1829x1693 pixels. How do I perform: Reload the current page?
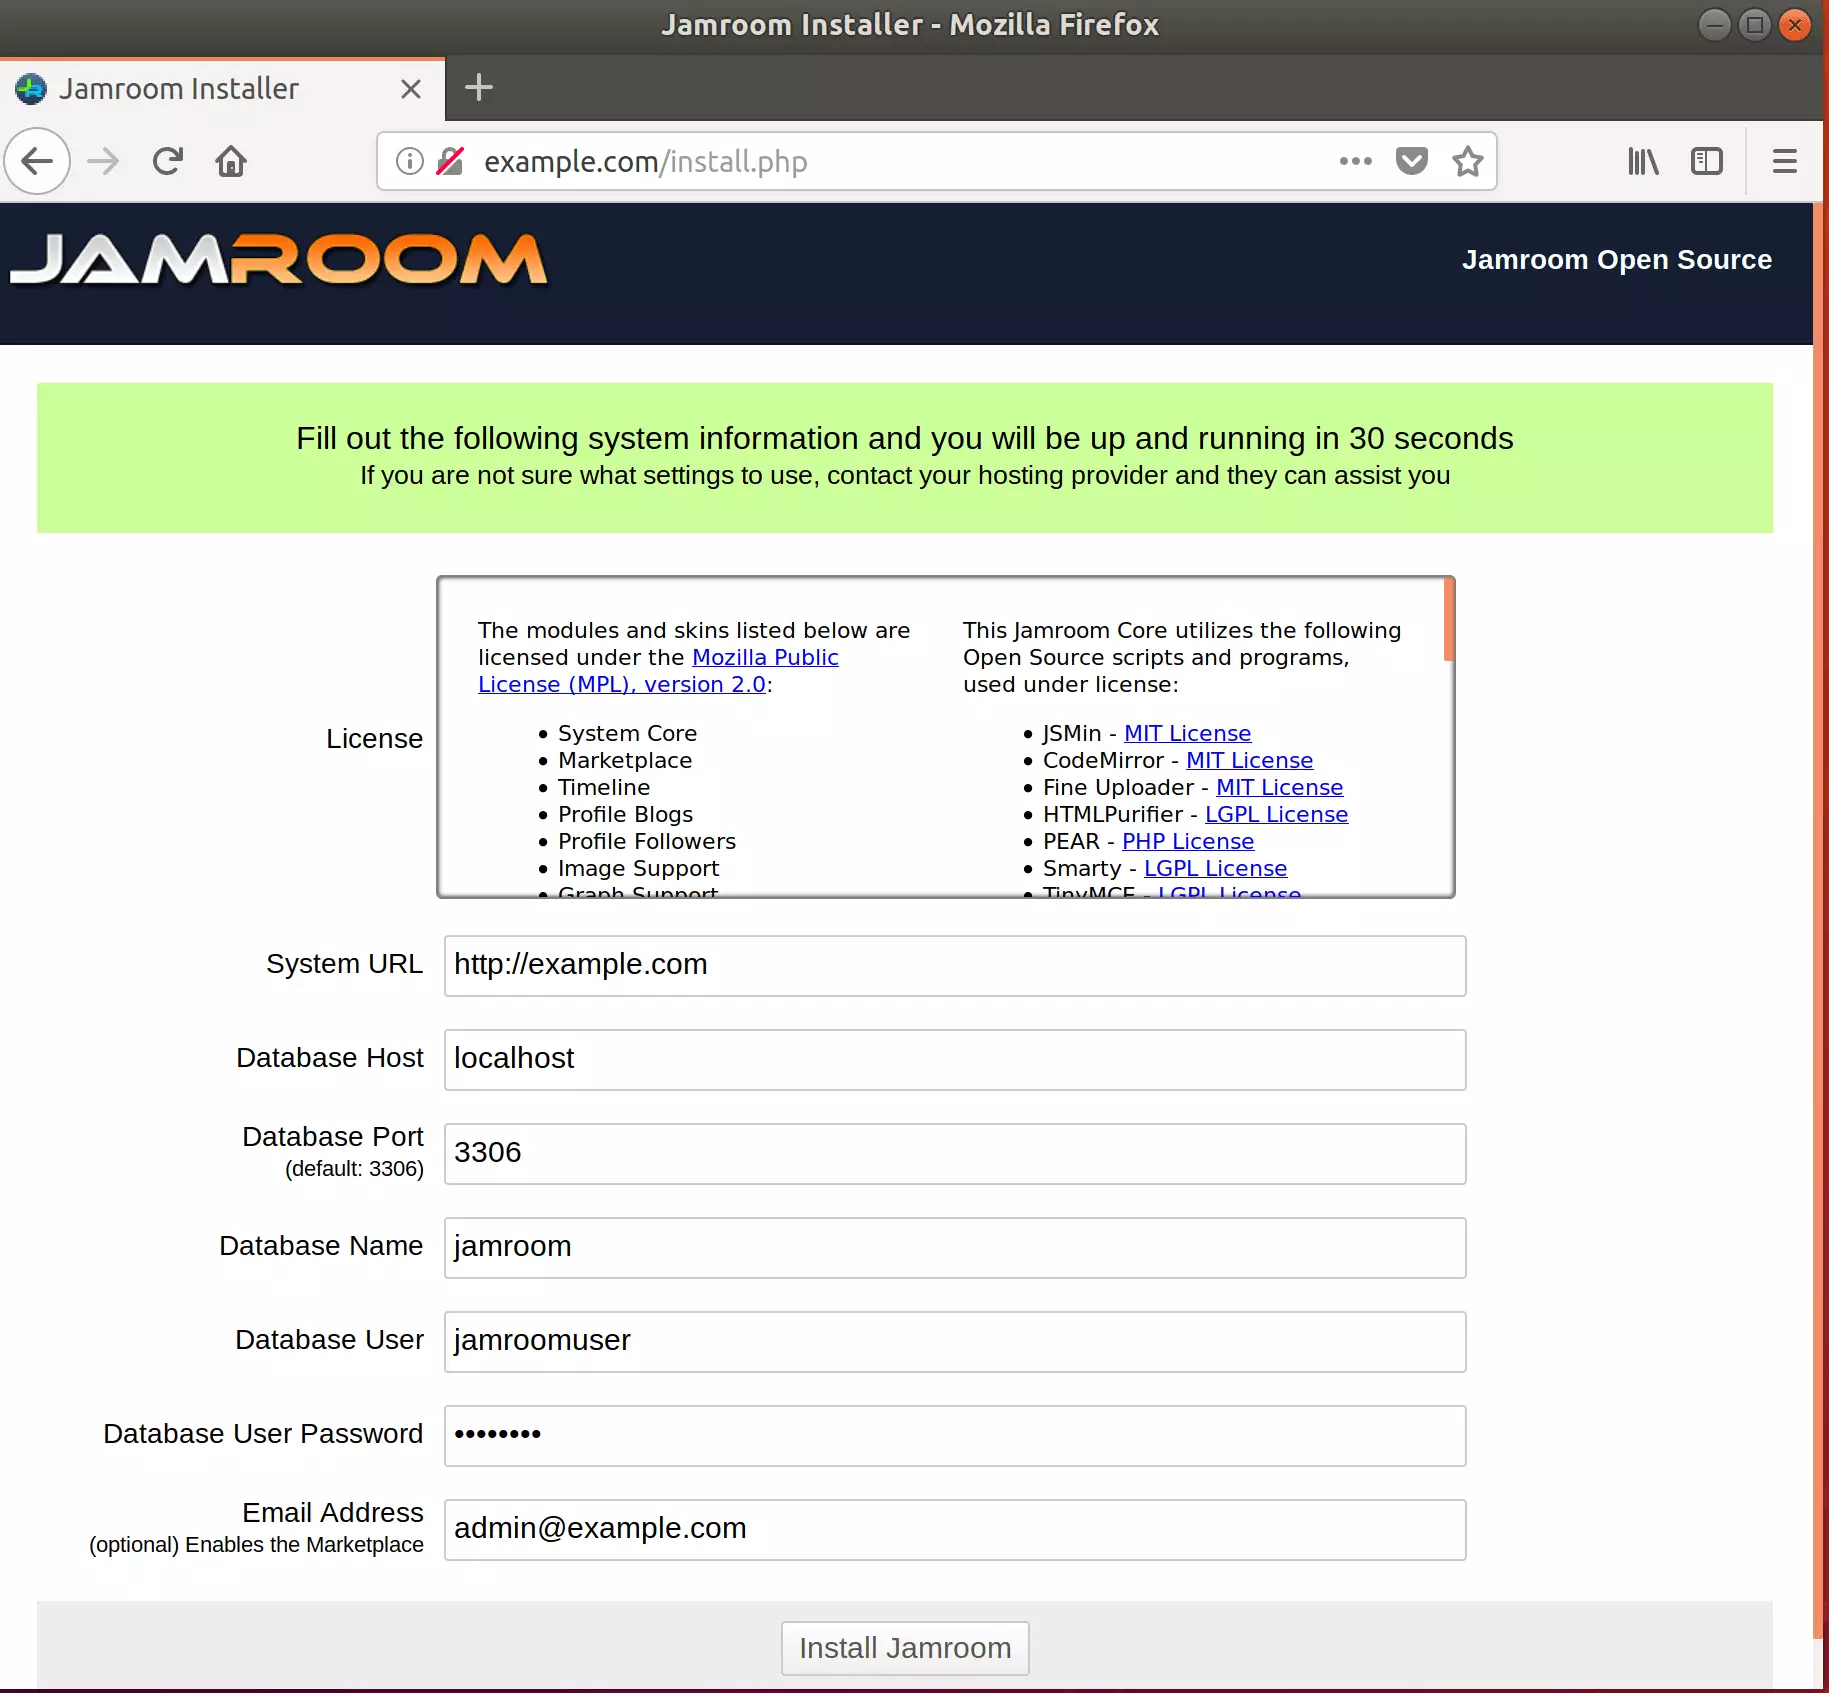click(167, 161)
